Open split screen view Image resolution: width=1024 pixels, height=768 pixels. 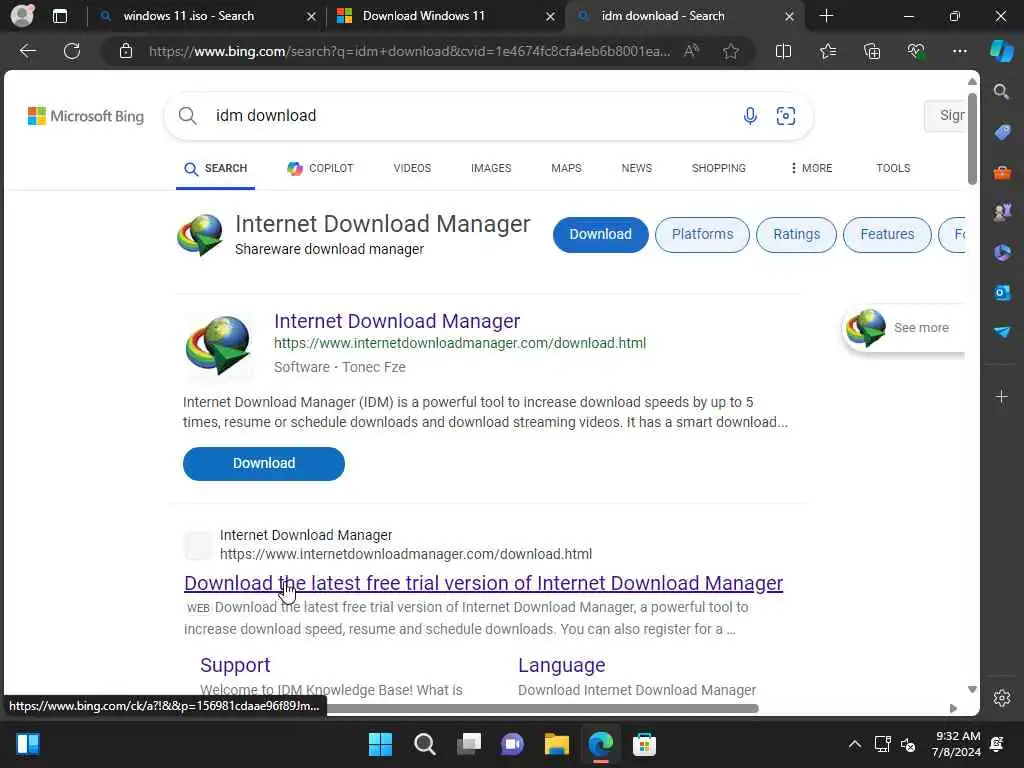click(x=783, y=51)
